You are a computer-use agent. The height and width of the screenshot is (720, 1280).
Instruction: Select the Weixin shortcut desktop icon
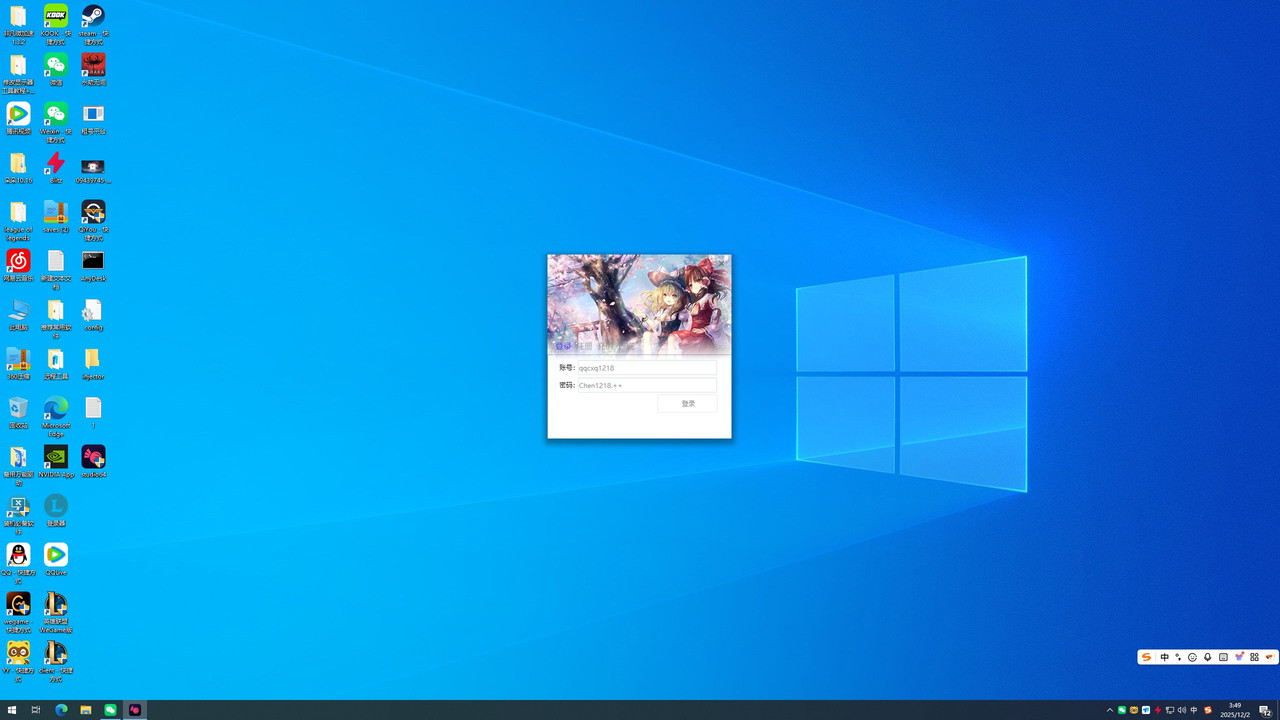[x=56, y=123]
